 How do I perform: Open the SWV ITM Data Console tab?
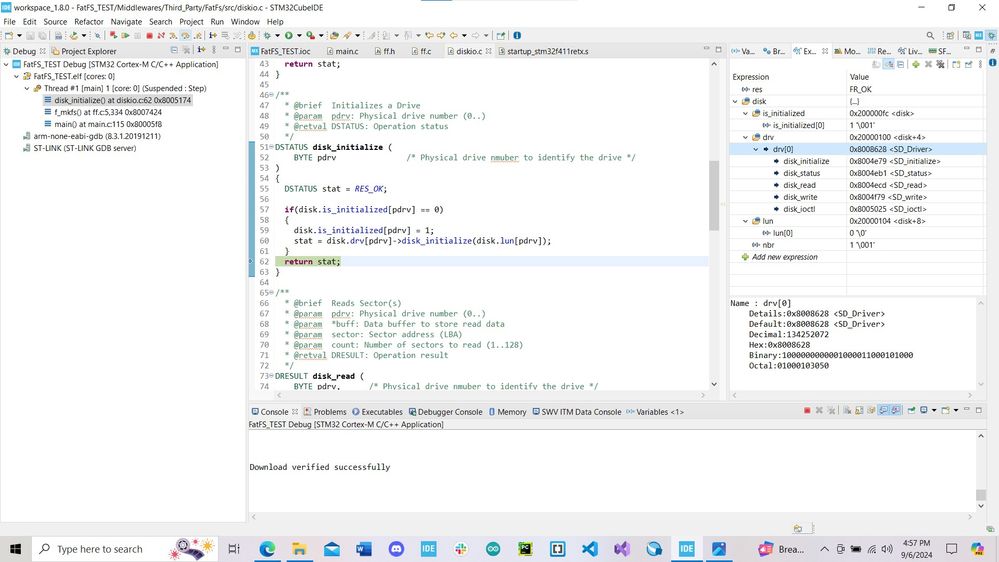[577, 412]
